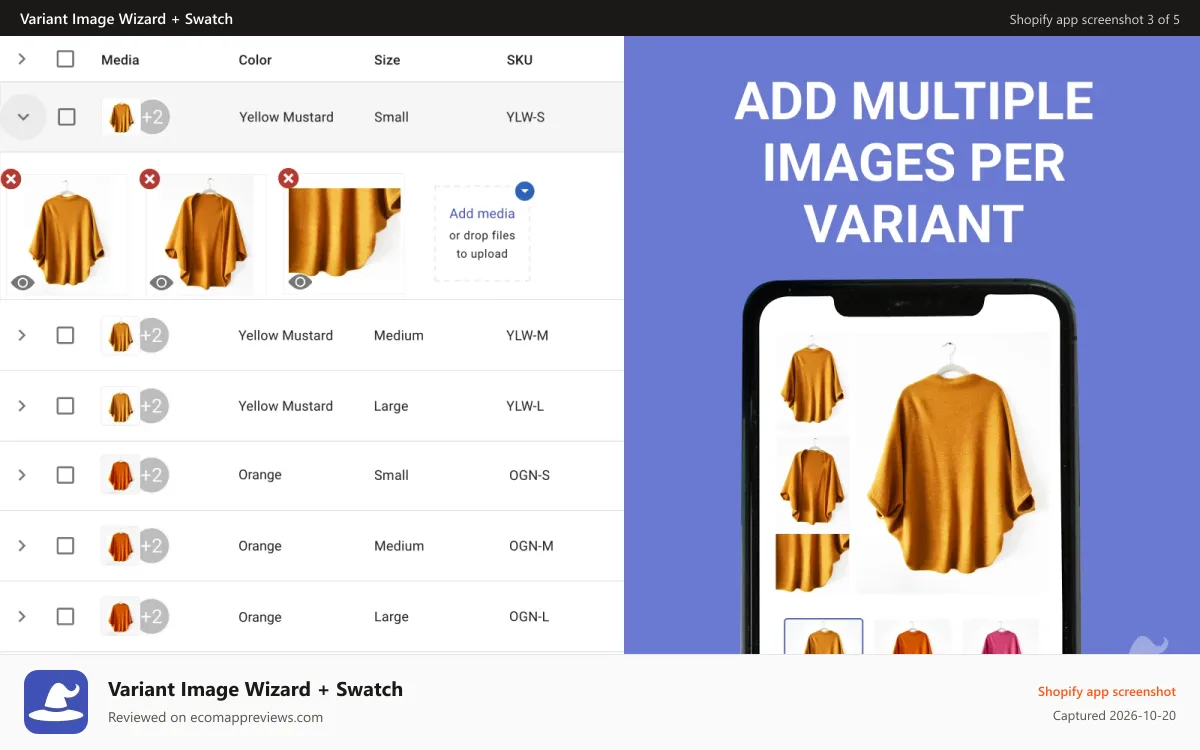Click the +2 badge in YLW-S row

coord(153,117)
